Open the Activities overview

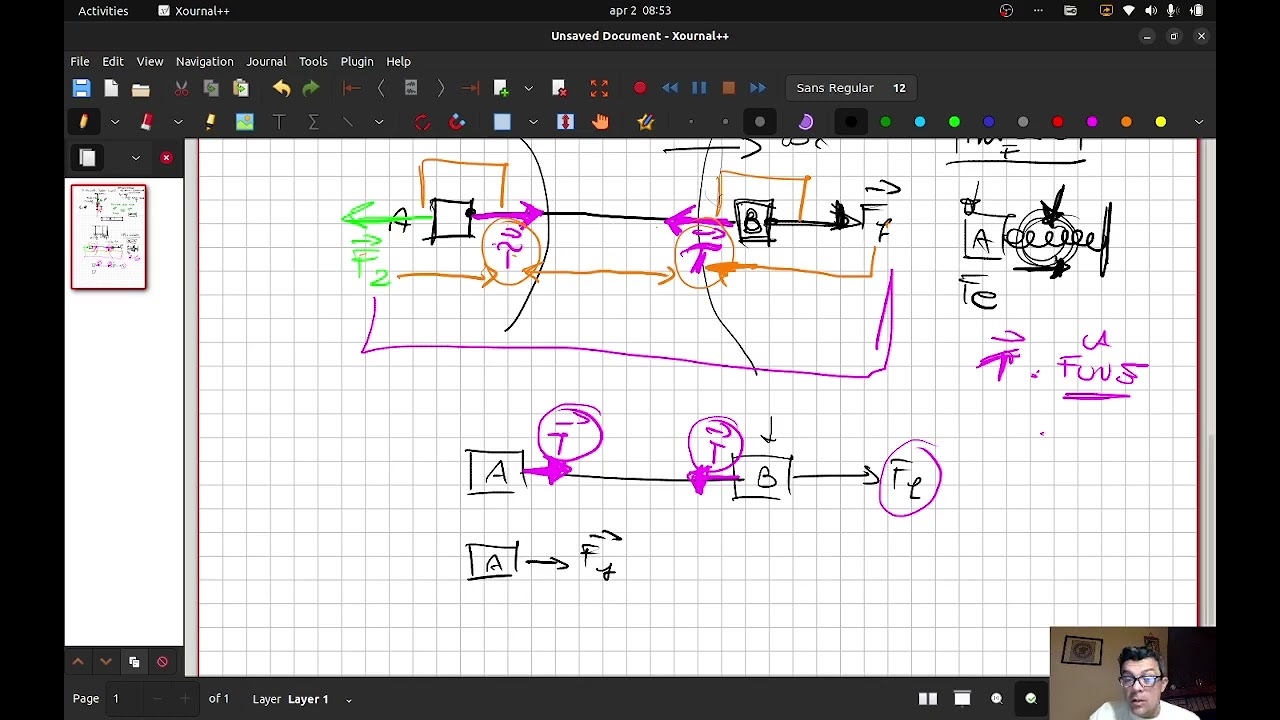[103, 11]
